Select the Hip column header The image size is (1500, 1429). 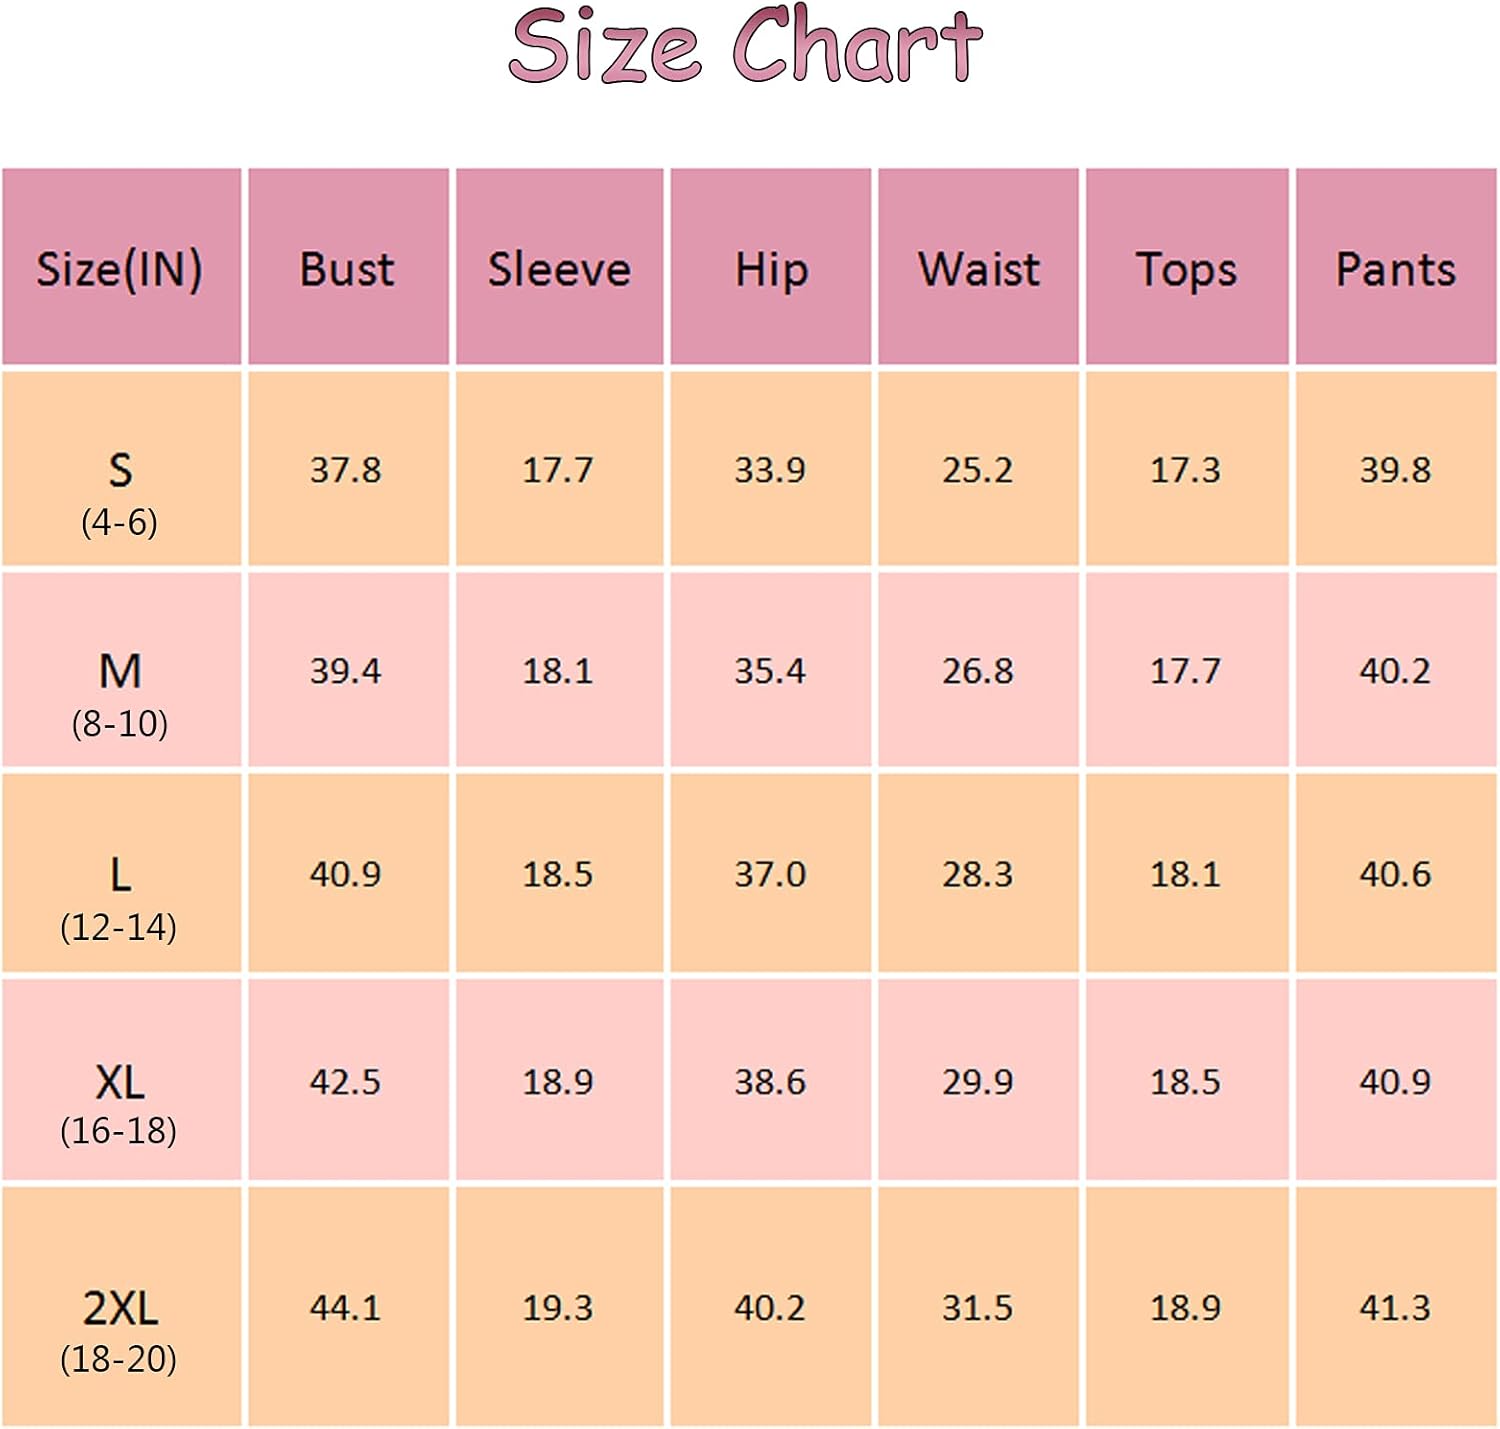[x=771, y=267]
